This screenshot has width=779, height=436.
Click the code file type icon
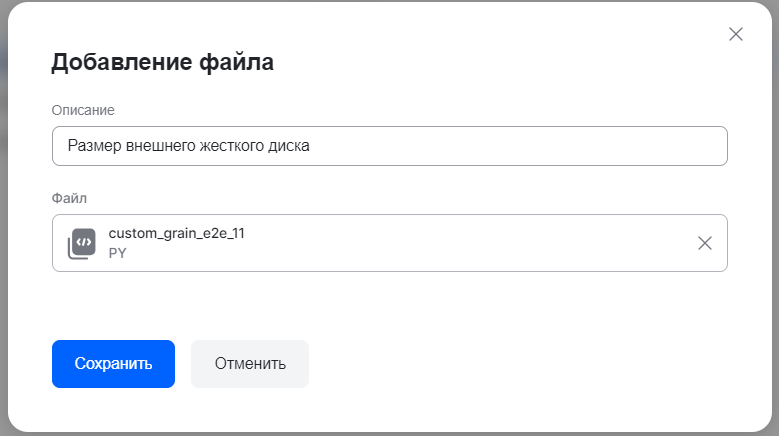82,243
